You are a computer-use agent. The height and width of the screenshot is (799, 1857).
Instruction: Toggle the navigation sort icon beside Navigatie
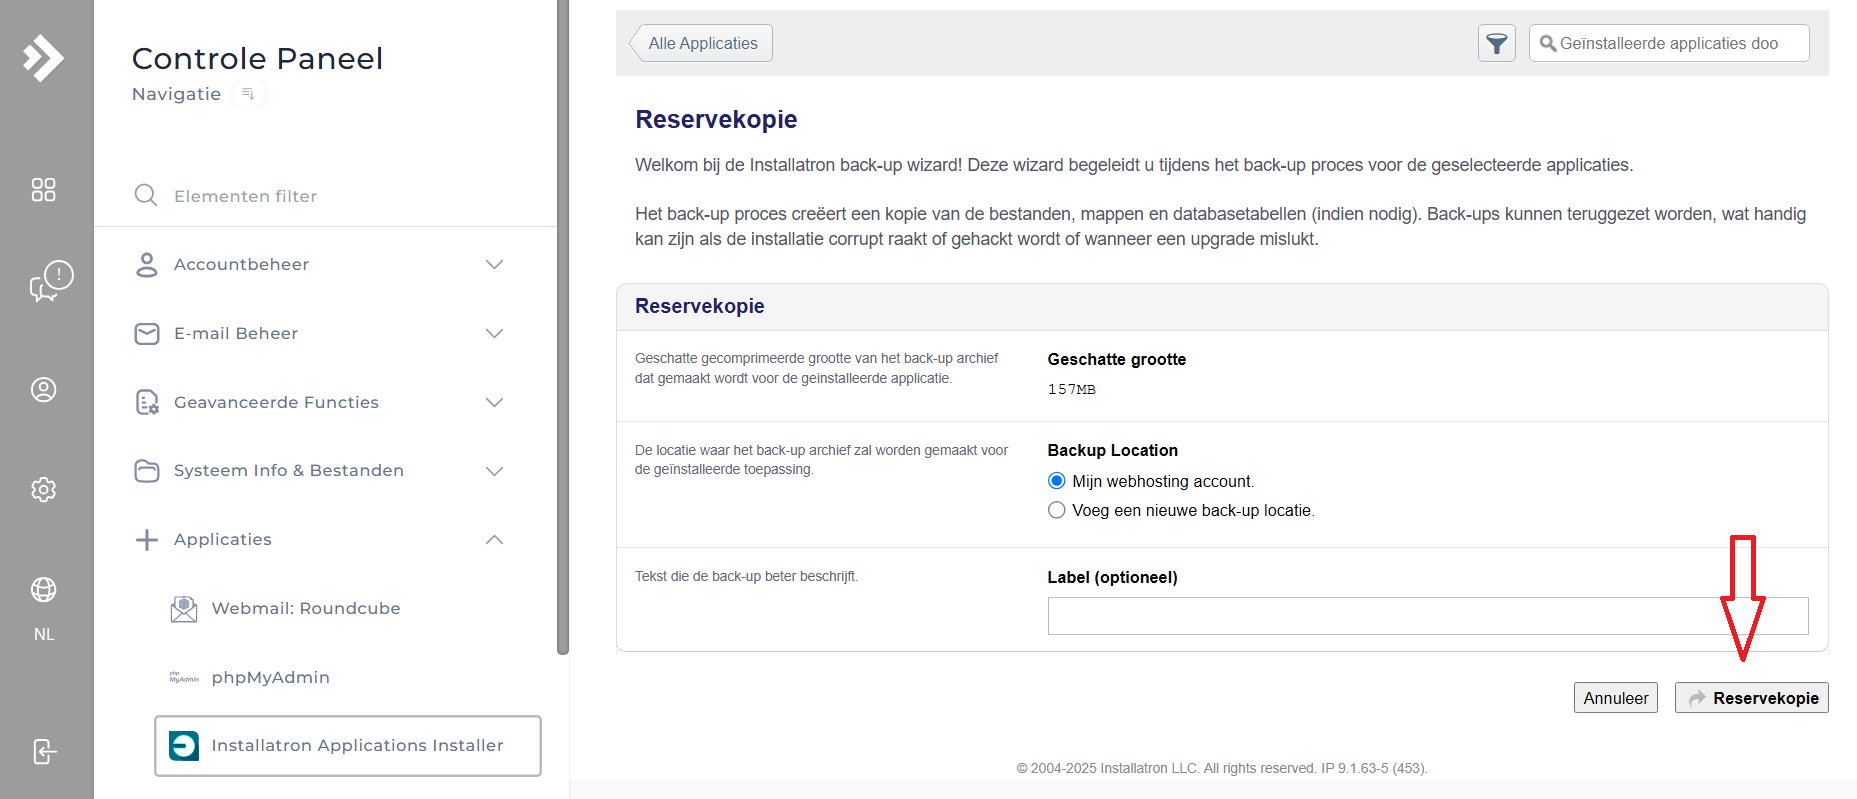tap(248, 94)
